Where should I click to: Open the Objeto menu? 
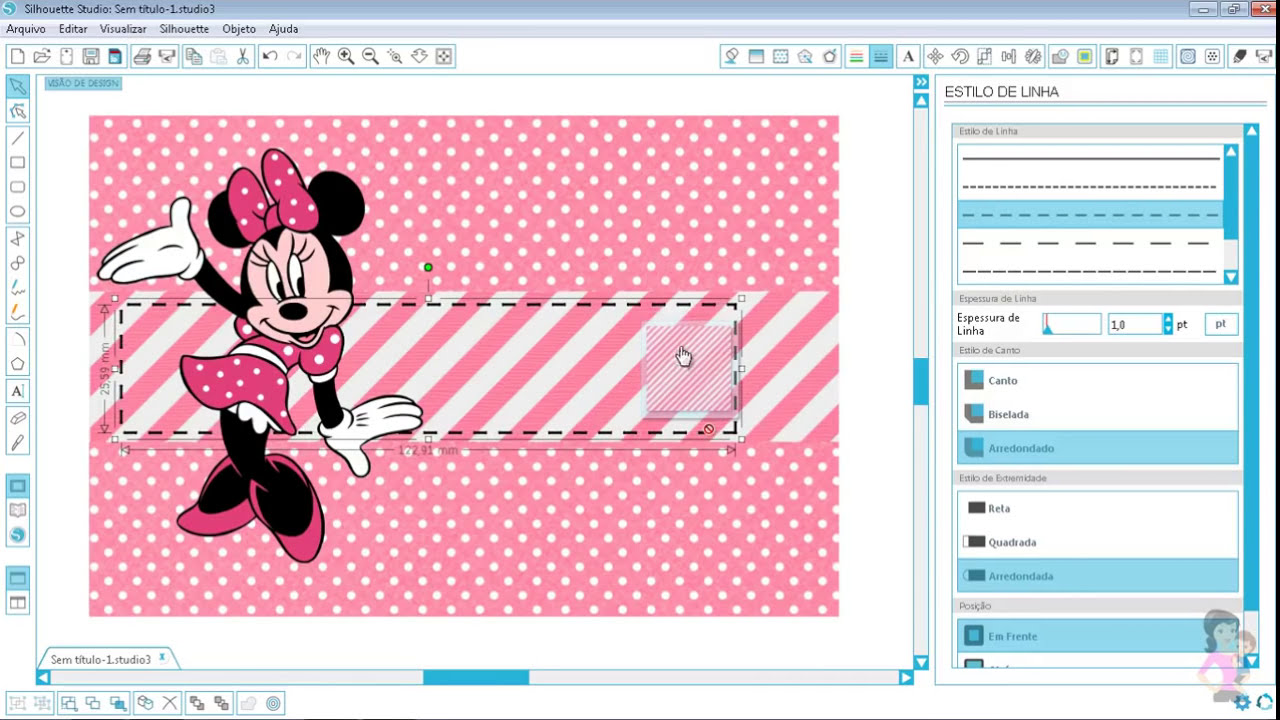click(239, 29)
